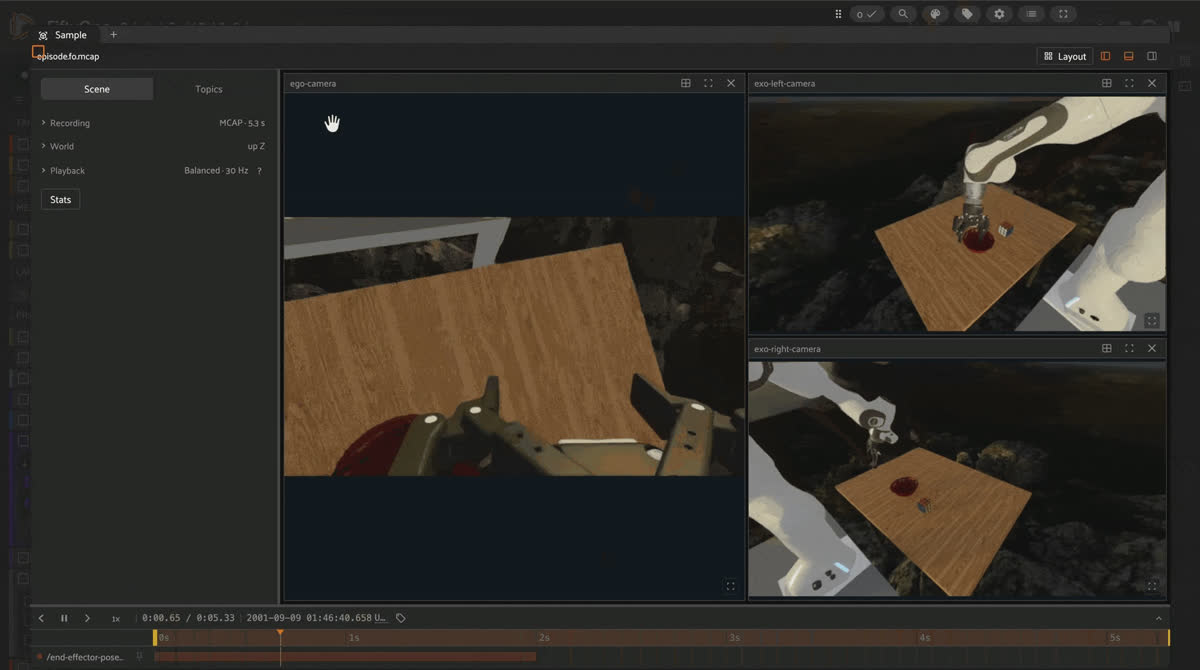Toggle the right sidebar panel
This screenshot has height=670, width=1200.
(x=1152, y=56)
